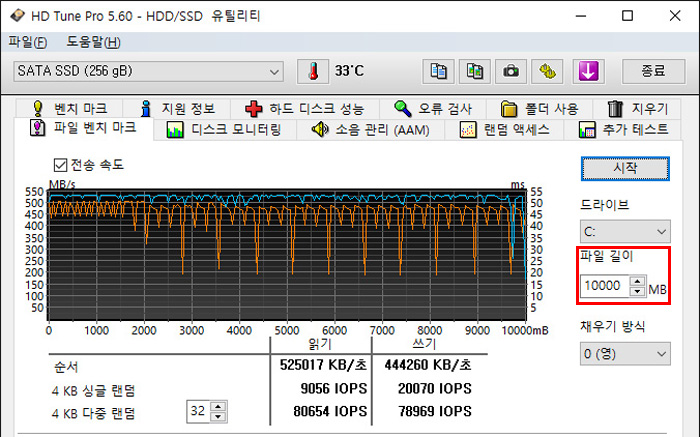Click the purple minimize-to-tray arrow icon

[x=588, y=71]
